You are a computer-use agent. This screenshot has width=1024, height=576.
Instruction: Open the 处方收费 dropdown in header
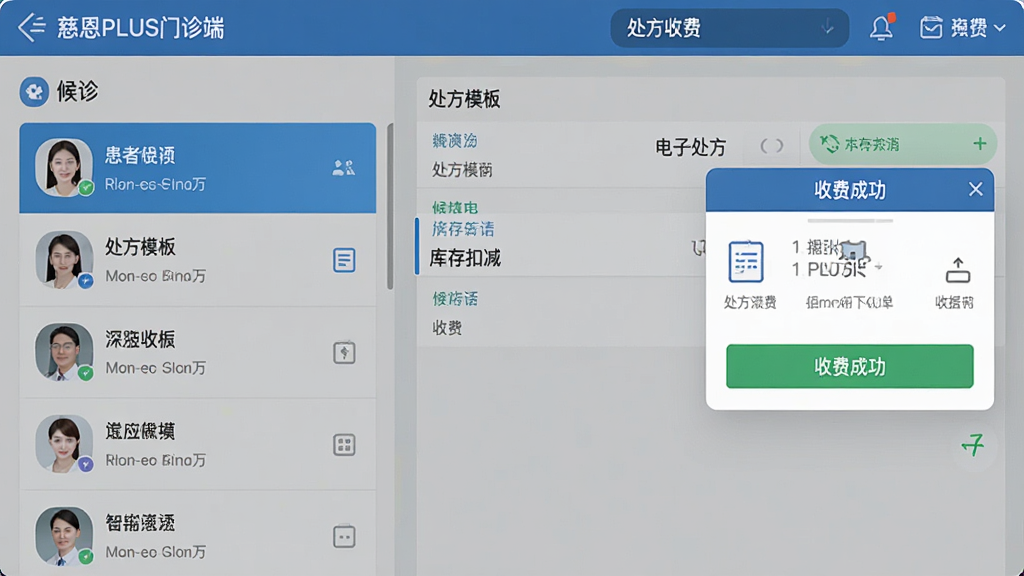[729, 27]
